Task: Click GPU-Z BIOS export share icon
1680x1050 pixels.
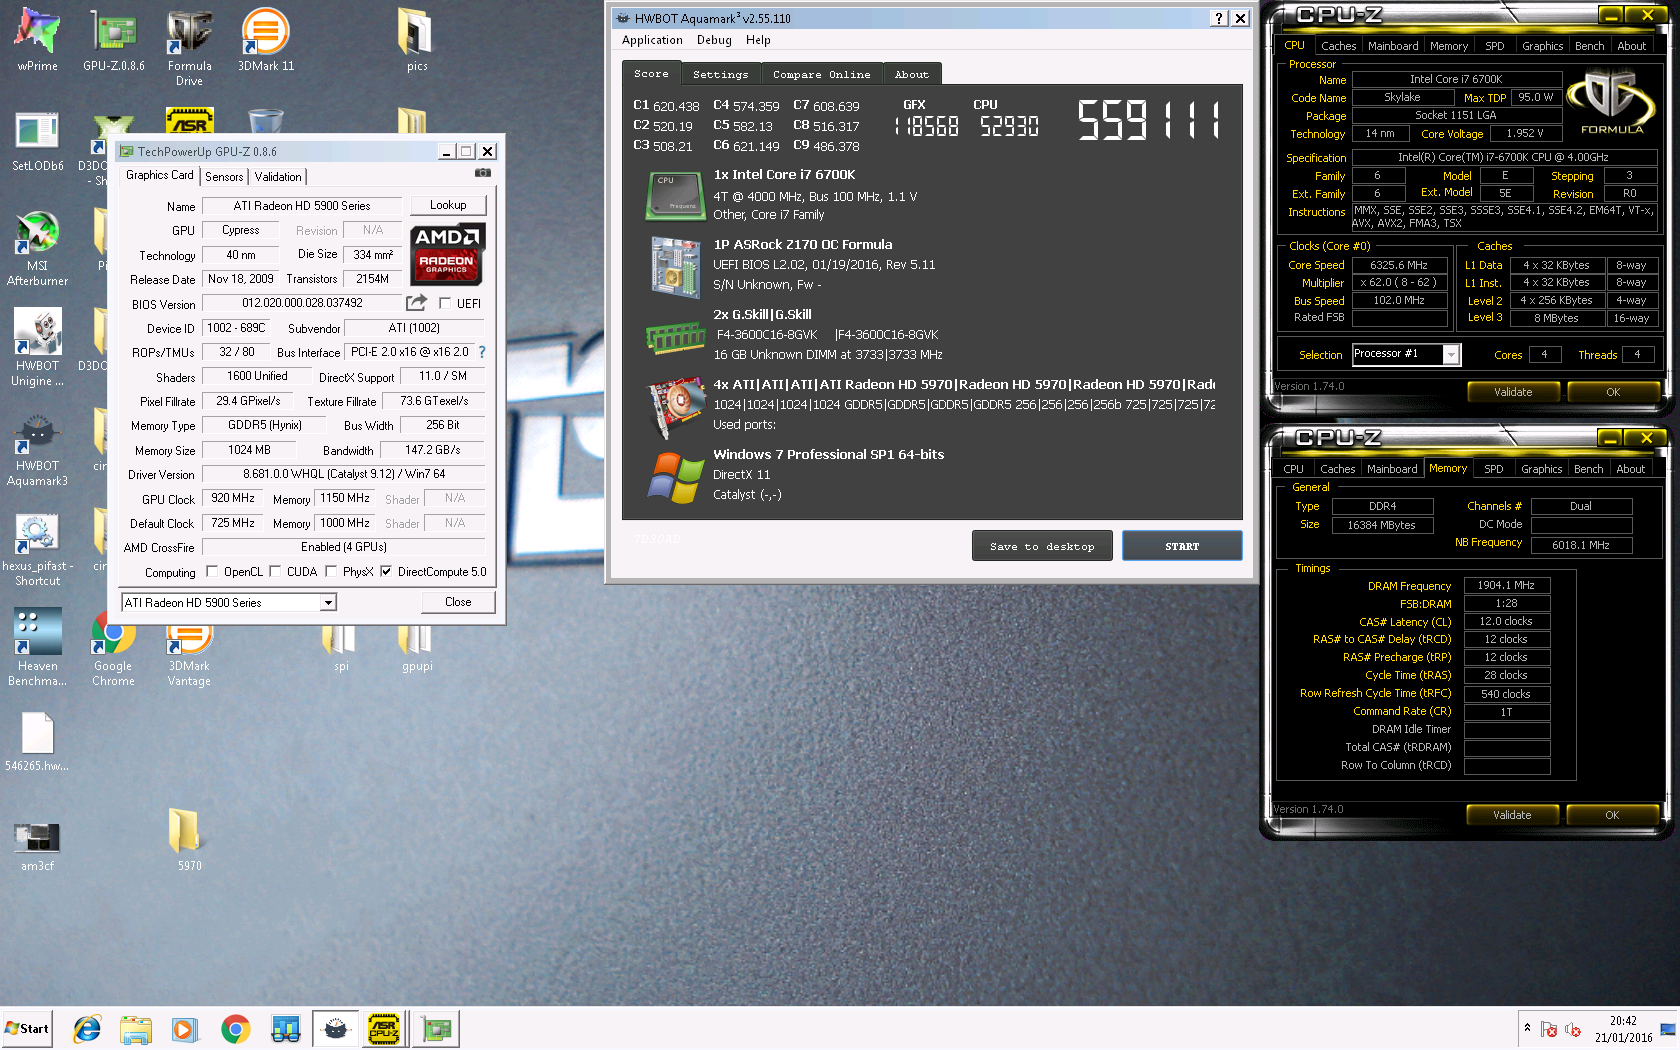Action: [416, 303]
